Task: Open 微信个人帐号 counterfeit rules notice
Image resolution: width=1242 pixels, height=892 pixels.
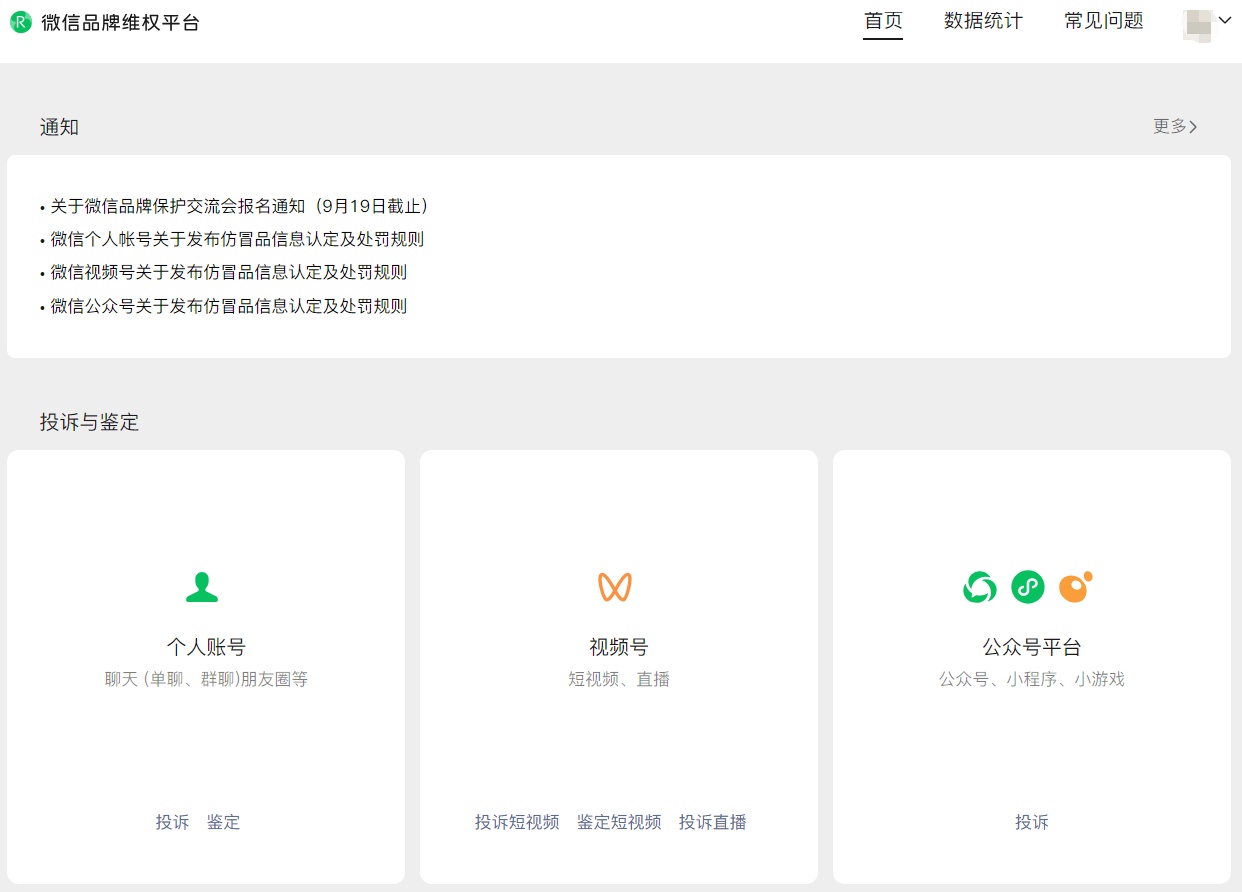Action: click(237, 239)
